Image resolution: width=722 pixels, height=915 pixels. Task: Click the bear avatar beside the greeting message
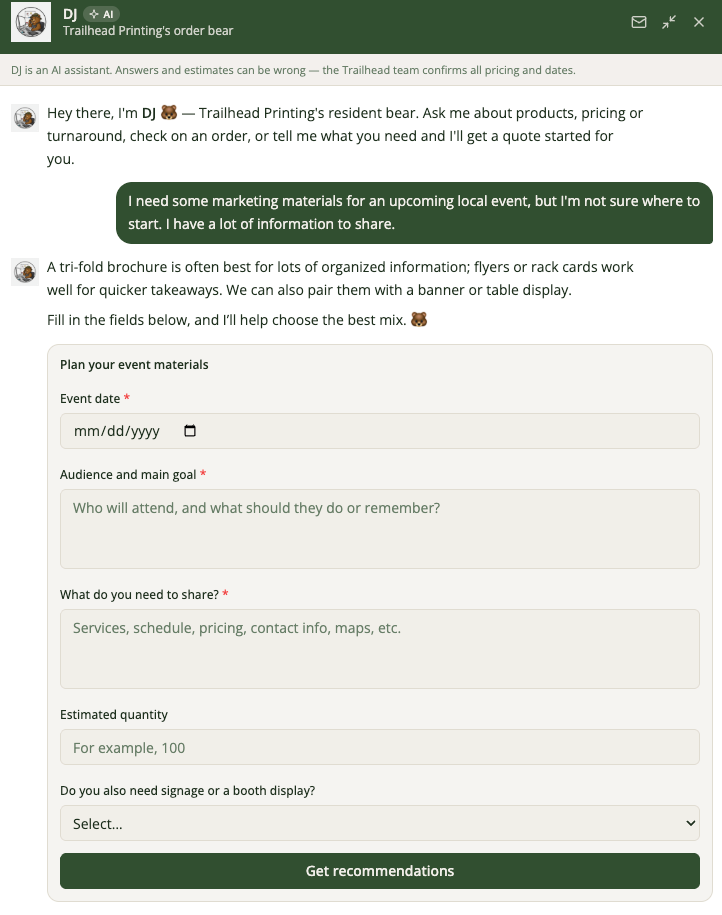point(25,118)
